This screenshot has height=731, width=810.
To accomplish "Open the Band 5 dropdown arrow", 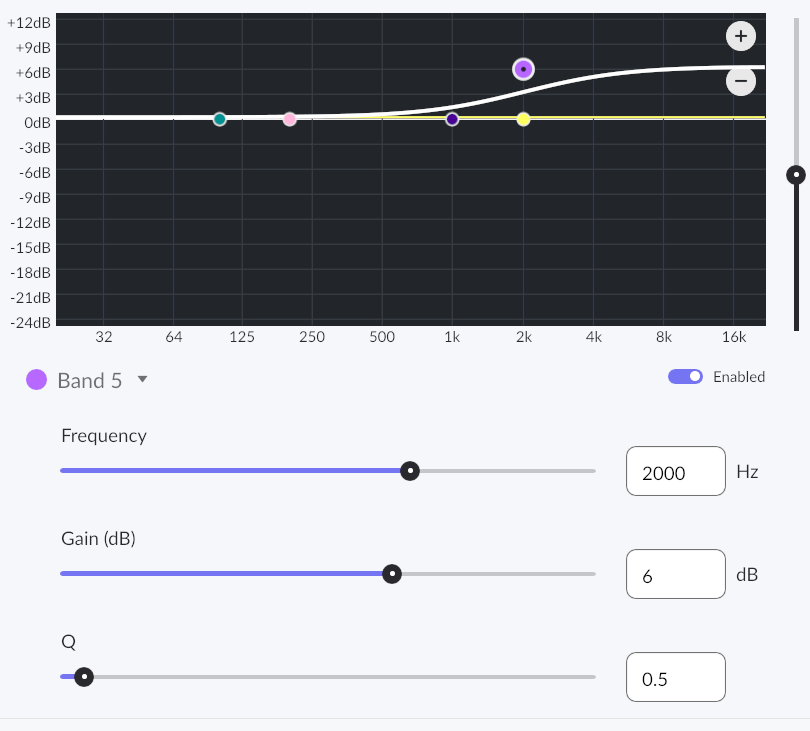I will click(x=142, y=379).
